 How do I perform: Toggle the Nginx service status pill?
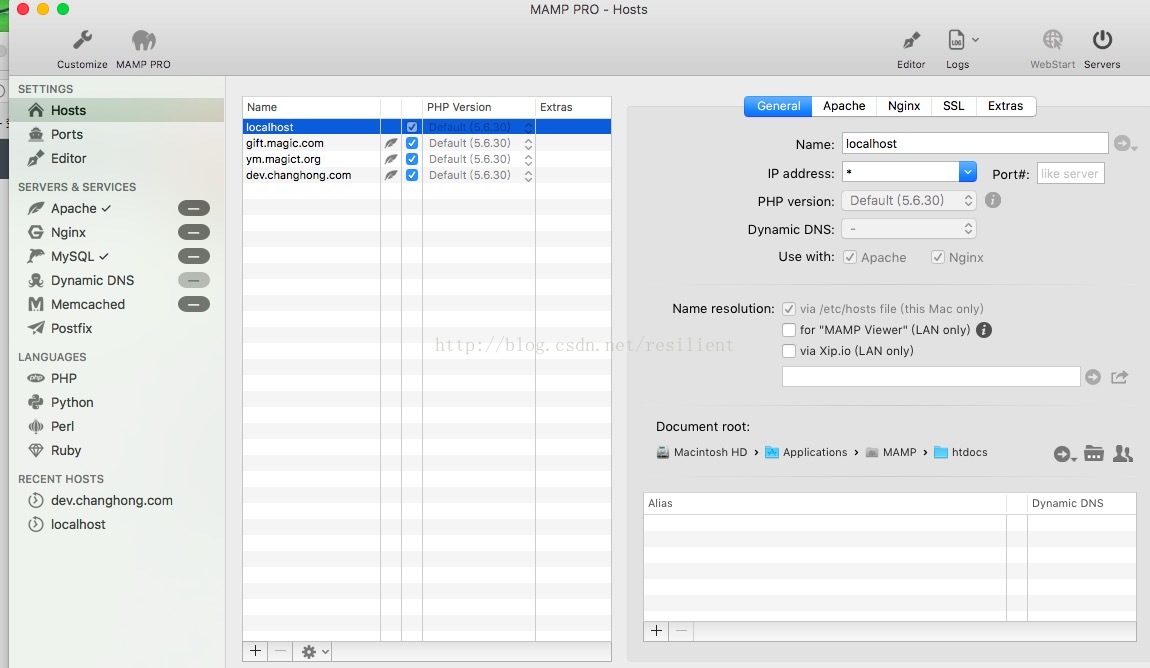[x=194, y=232]
